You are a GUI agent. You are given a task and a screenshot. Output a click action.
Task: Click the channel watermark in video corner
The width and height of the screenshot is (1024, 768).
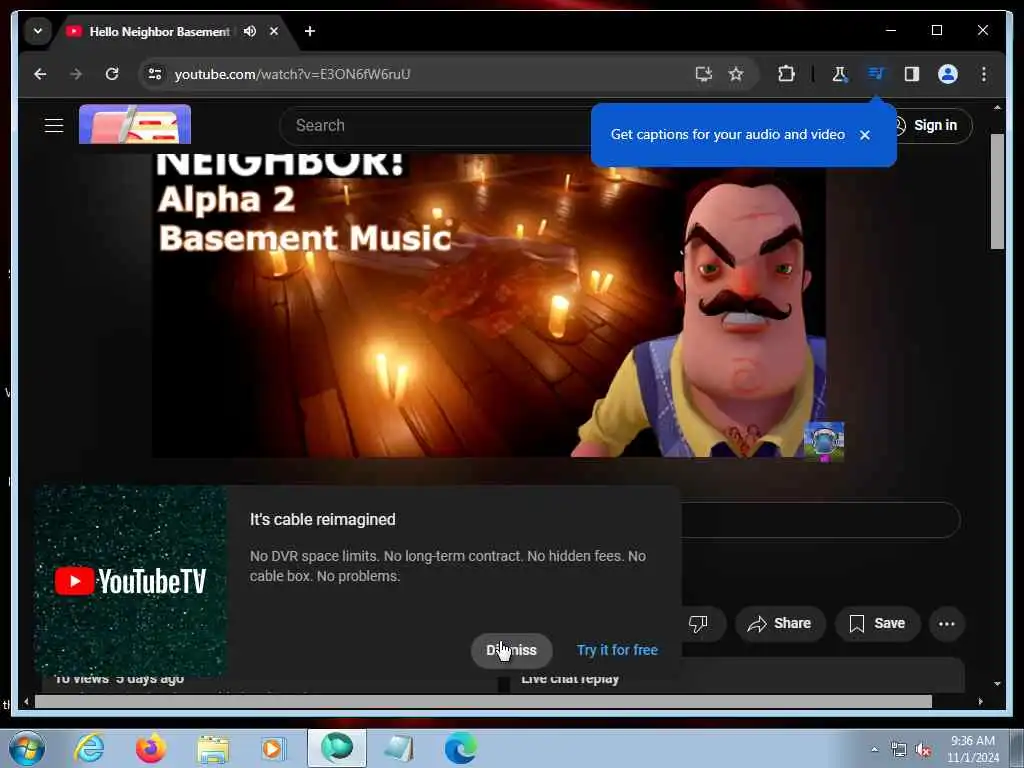coord(824,441)
